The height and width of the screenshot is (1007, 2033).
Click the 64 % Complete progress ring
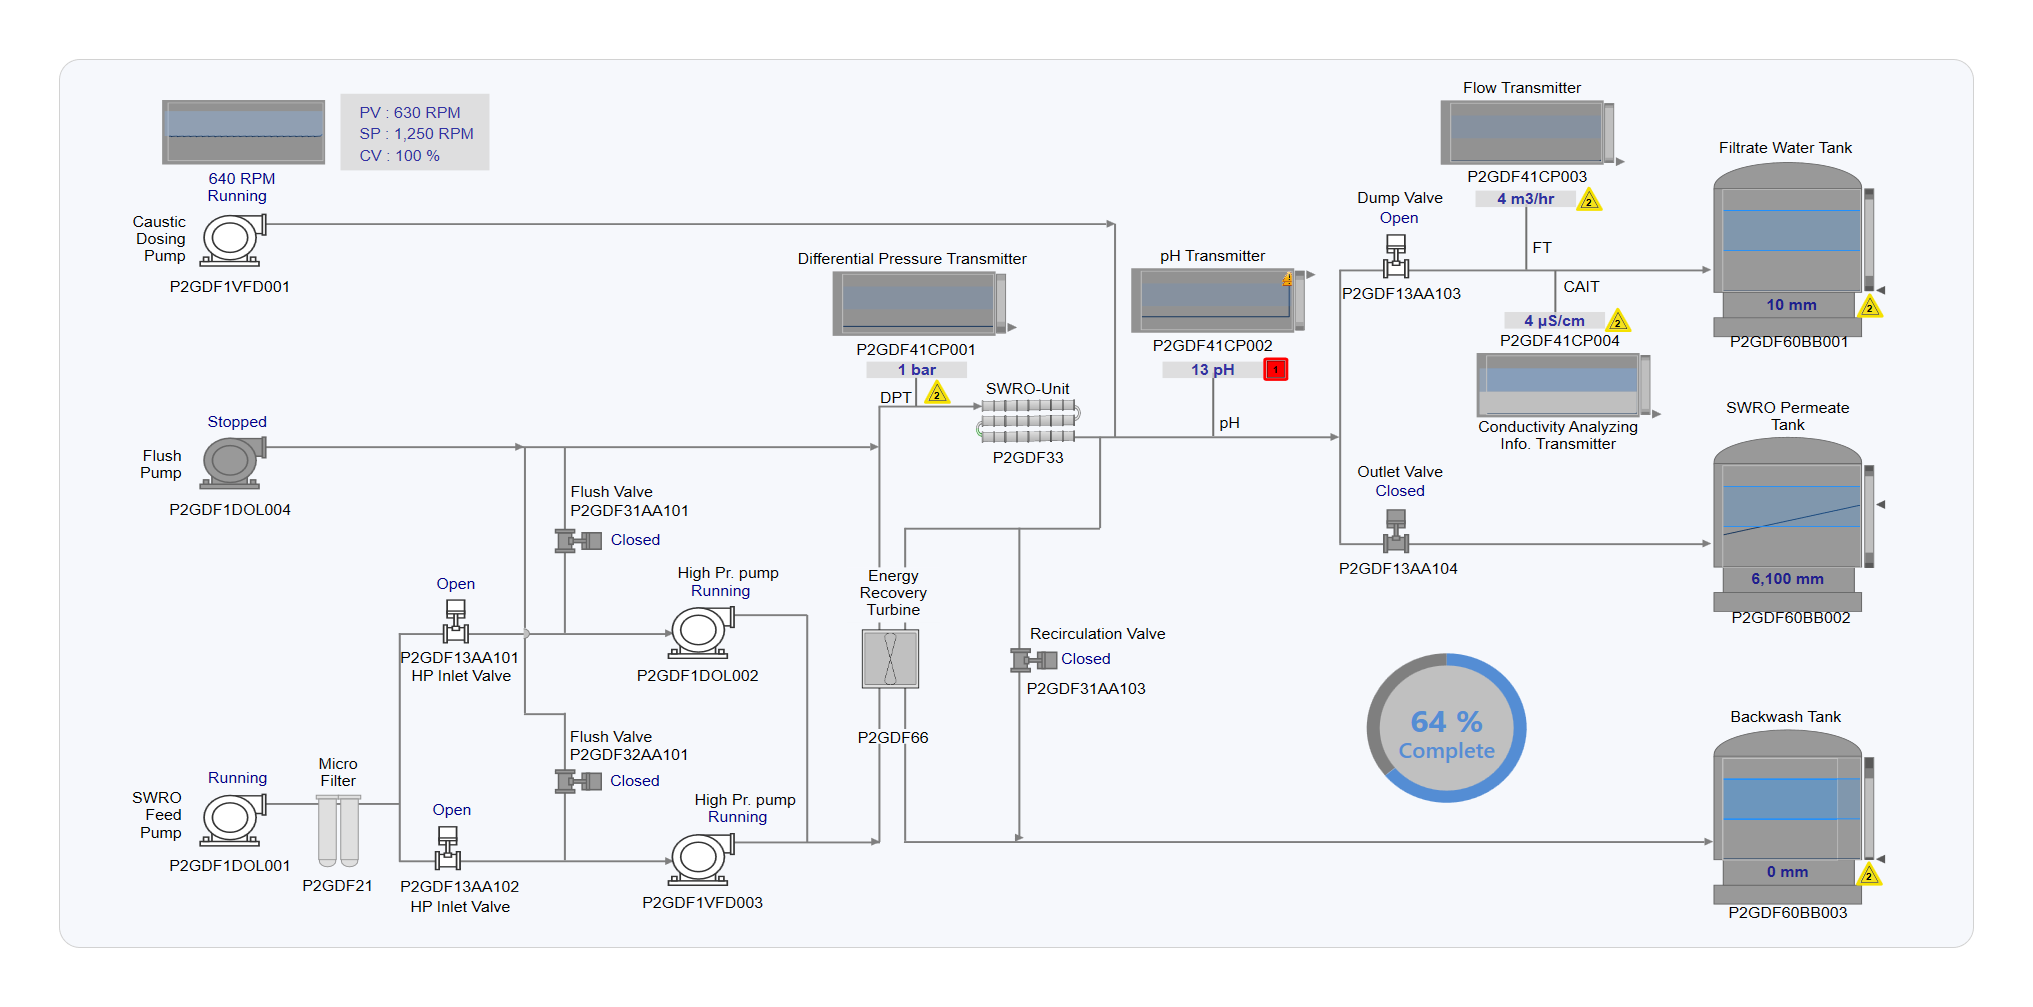(x=1446, y=728)
